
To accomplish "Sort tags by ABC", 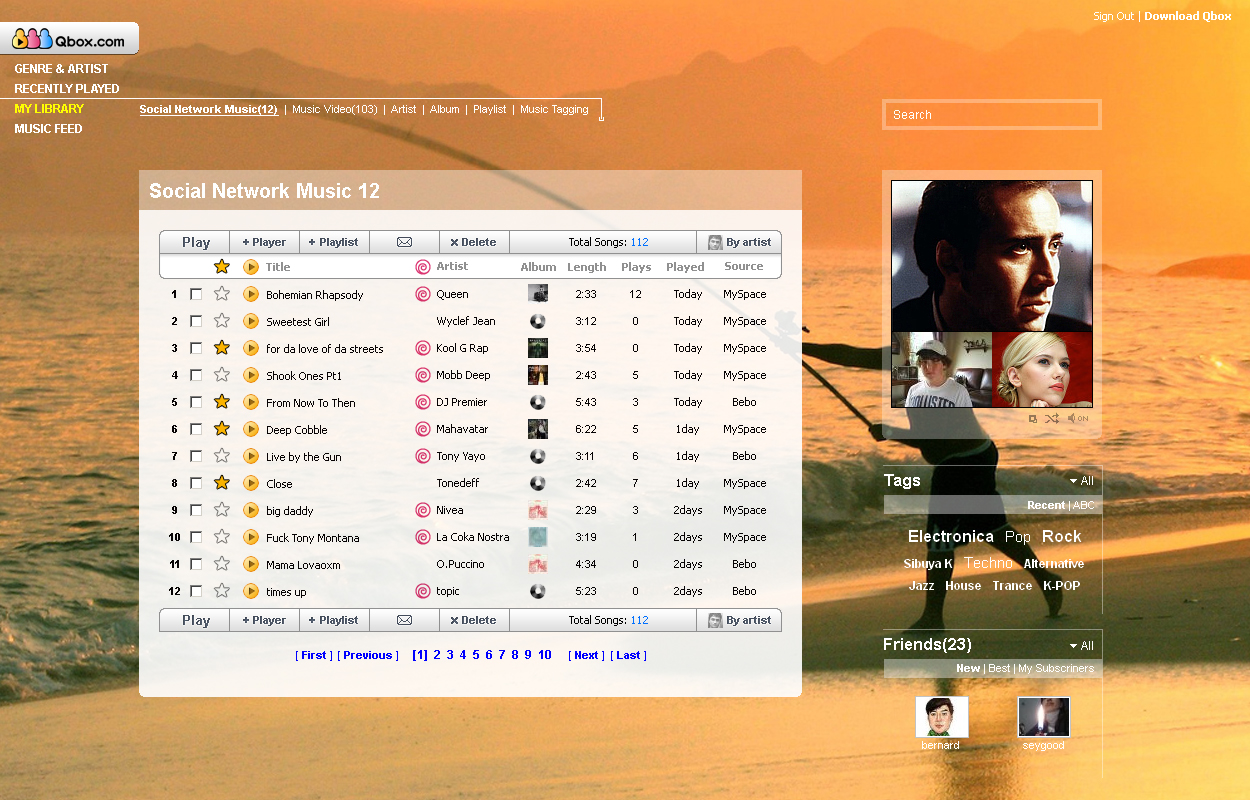I will pos(1084,505).
